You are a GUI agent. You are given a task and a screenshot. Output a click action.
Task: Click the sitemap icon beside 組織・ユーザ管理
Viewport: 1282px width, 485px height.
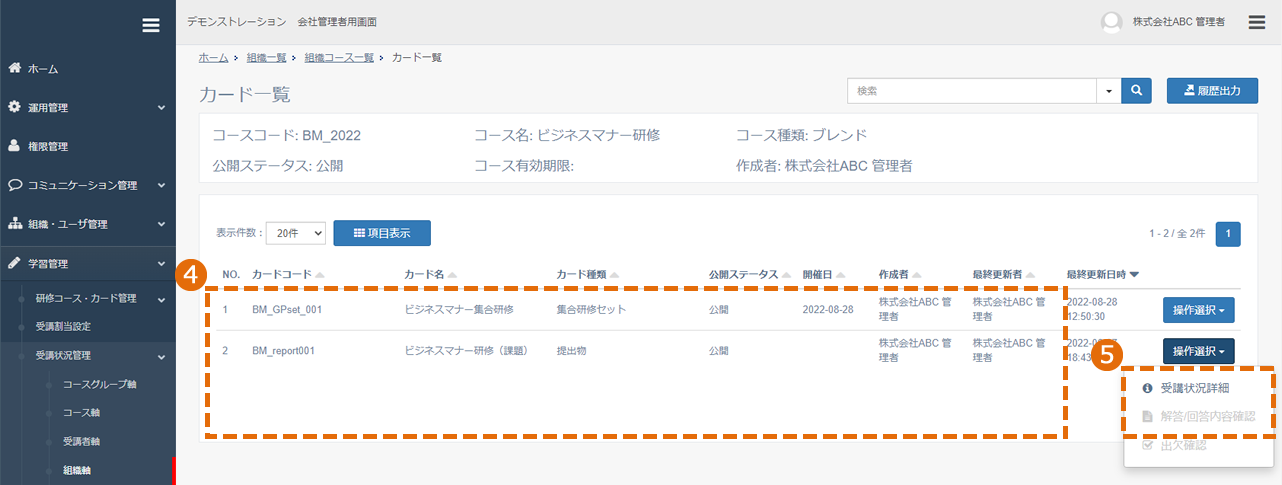coord(15,224)
